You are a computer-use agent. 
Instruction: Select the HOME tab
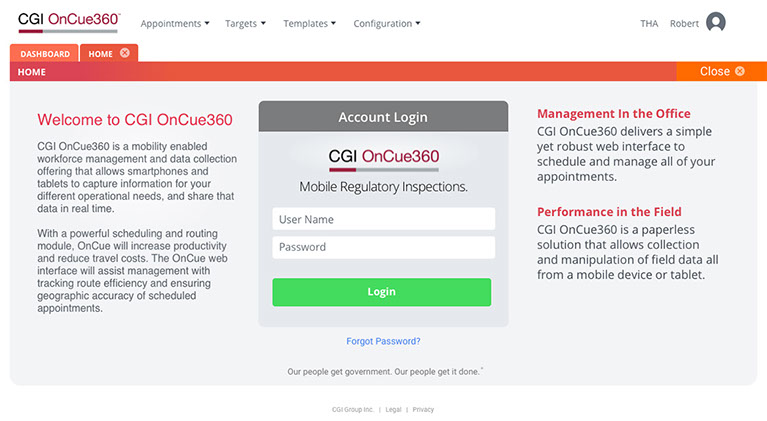tap(101, 54)
